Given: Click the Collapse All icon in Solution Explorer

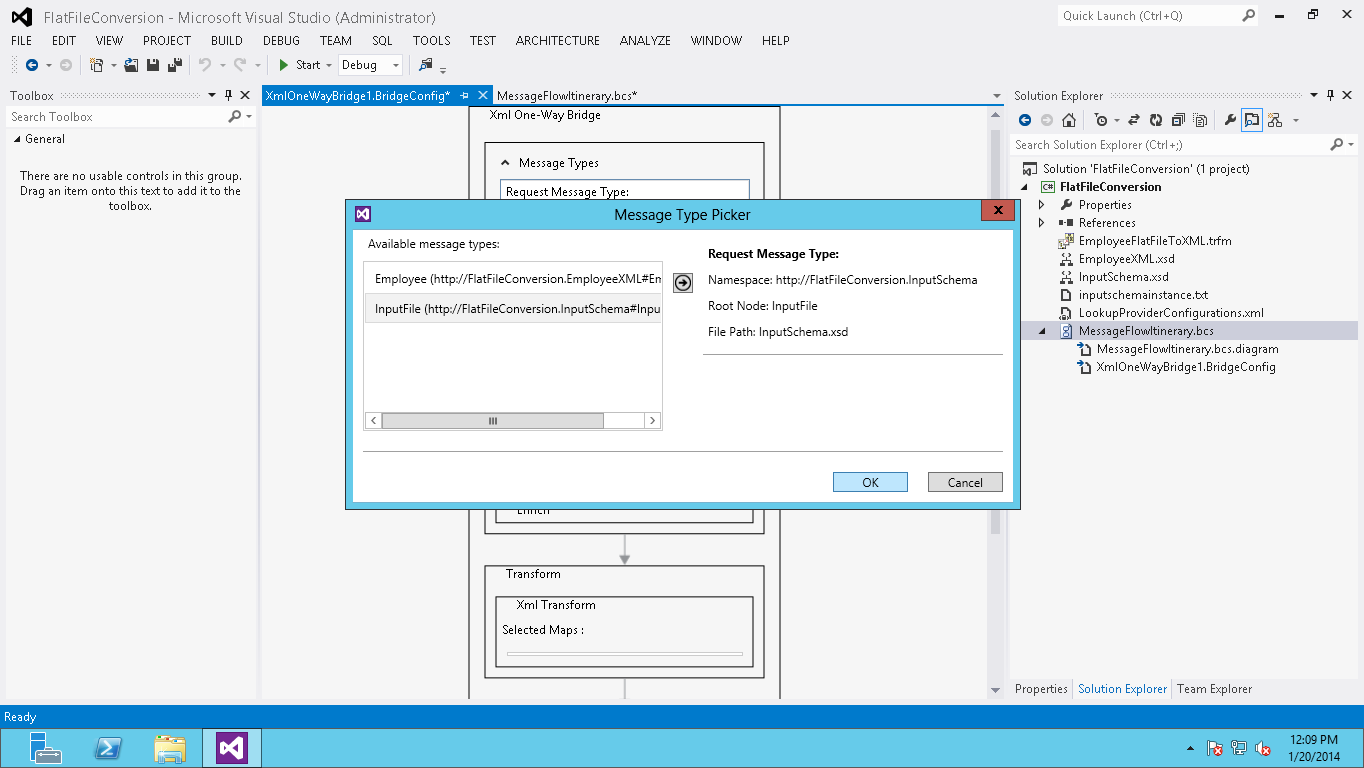Looking at the screenshot, I should pyautogui.click(x=1177, y=120).
